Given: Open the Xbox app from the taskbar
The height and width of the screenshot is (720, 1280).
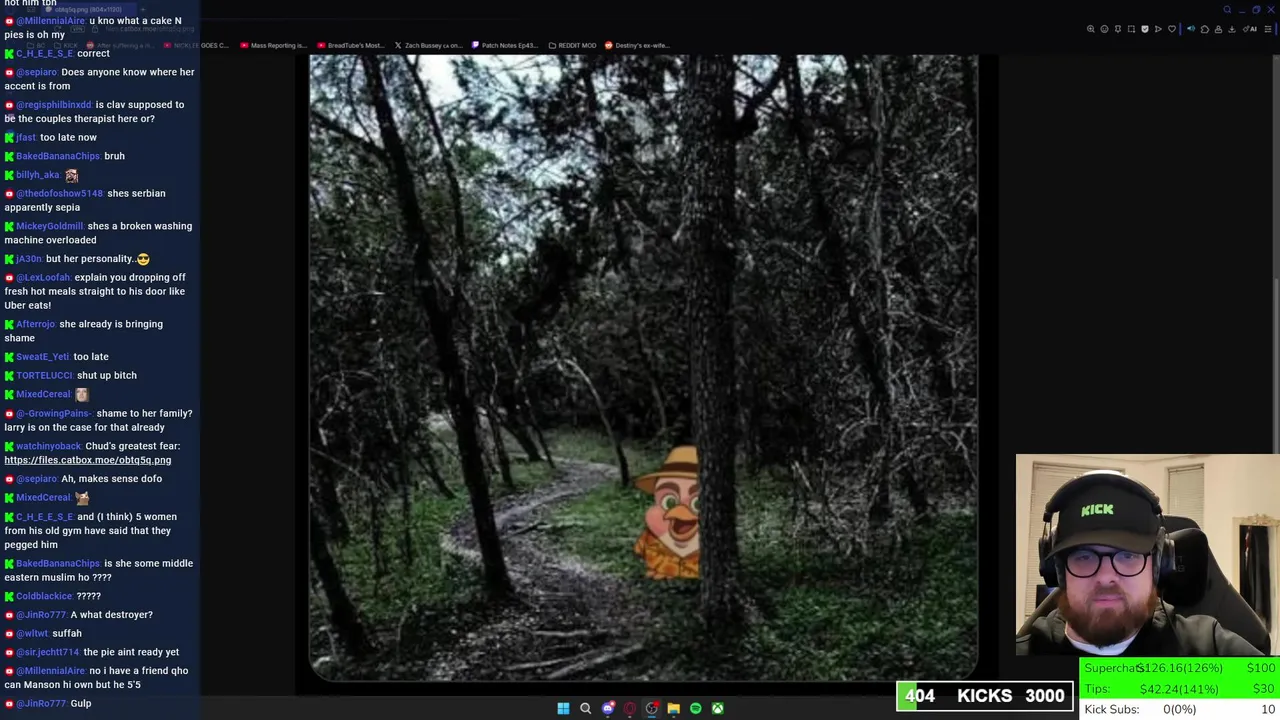Looking at the screenshot, I should 717,708.
